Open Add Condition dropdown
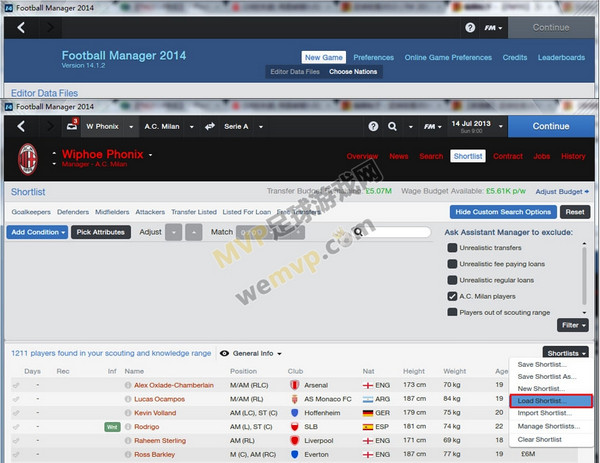600x463 pixels. [x=37, y=232]
